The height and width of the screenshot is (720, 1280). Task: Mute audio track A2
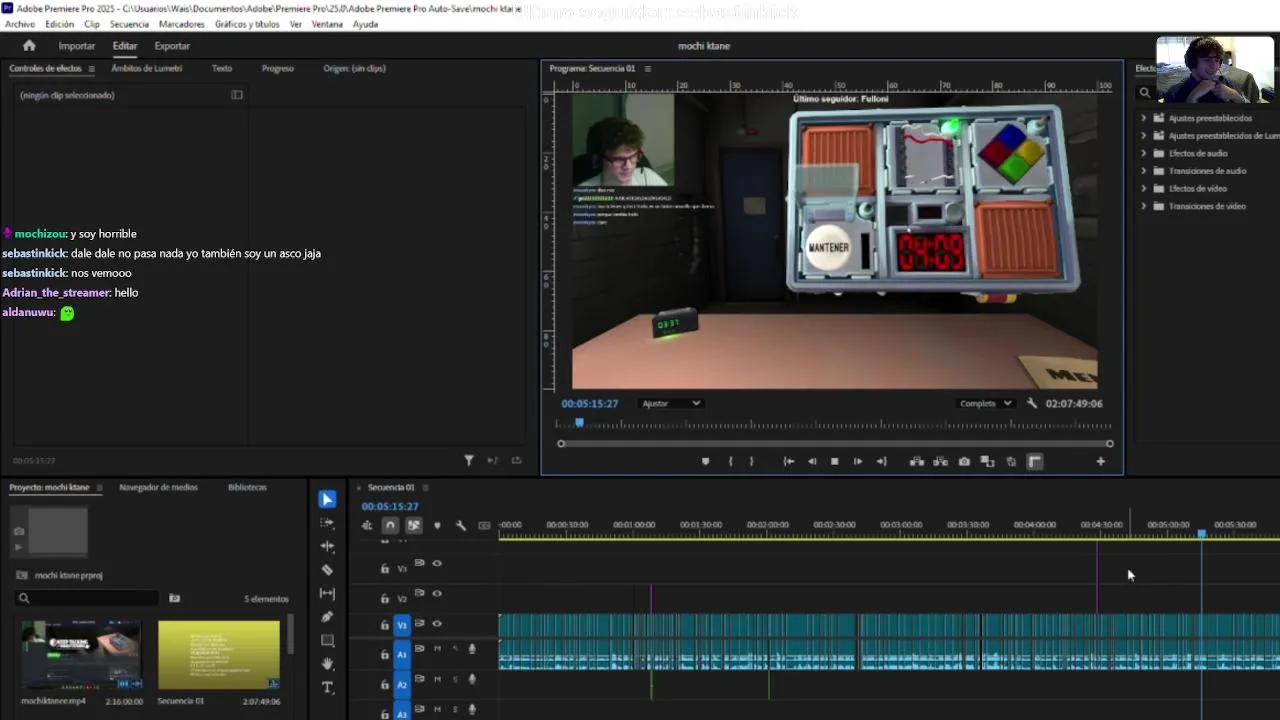coord(437,679)
